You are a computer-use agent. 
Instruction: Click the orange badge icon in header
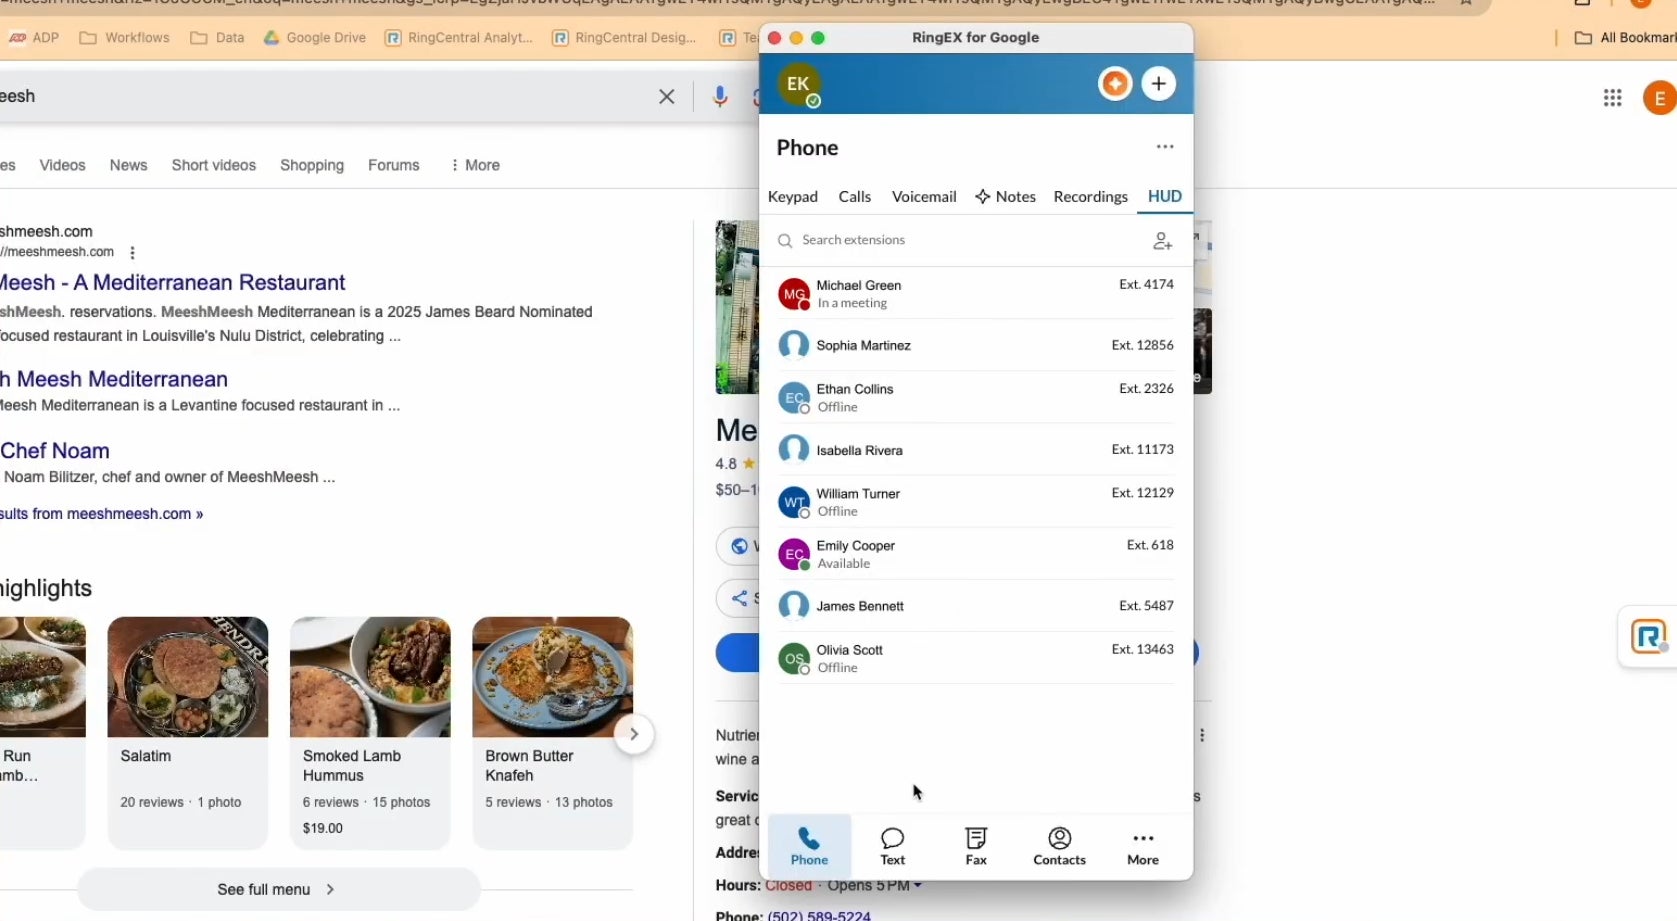pos(1114,84)
